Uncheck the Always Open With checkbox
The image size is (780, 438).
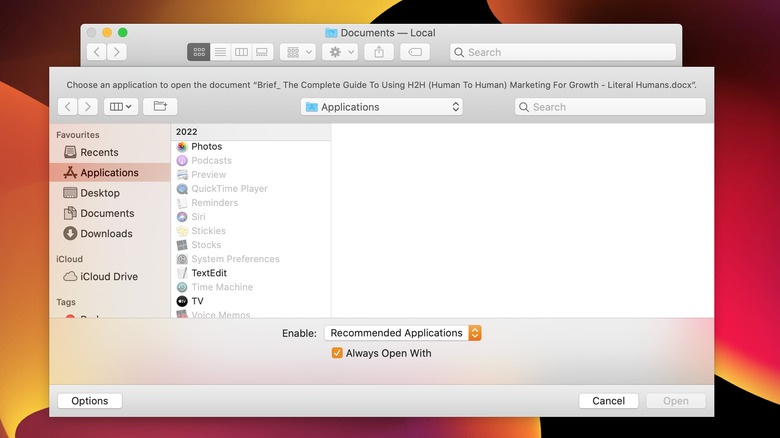(x=337, y=353)
